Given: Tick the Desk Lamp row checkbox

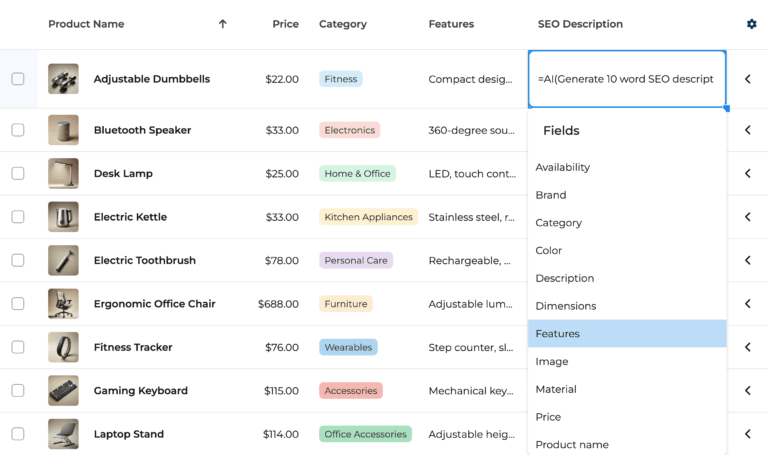Looking at the screenshot, I should pyautogui.click(x=18, y=173).
